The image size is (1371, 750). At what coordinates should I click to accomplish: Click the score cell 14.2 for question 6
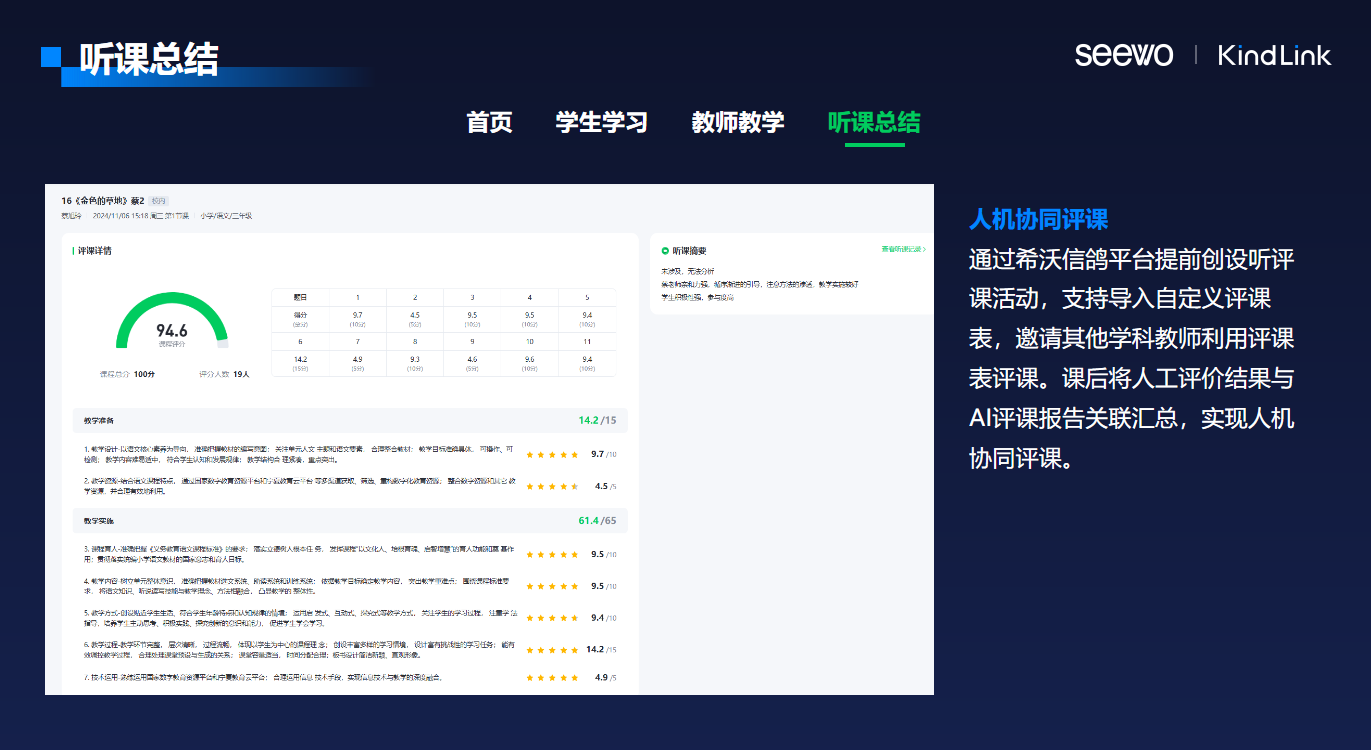click(300, 362)
